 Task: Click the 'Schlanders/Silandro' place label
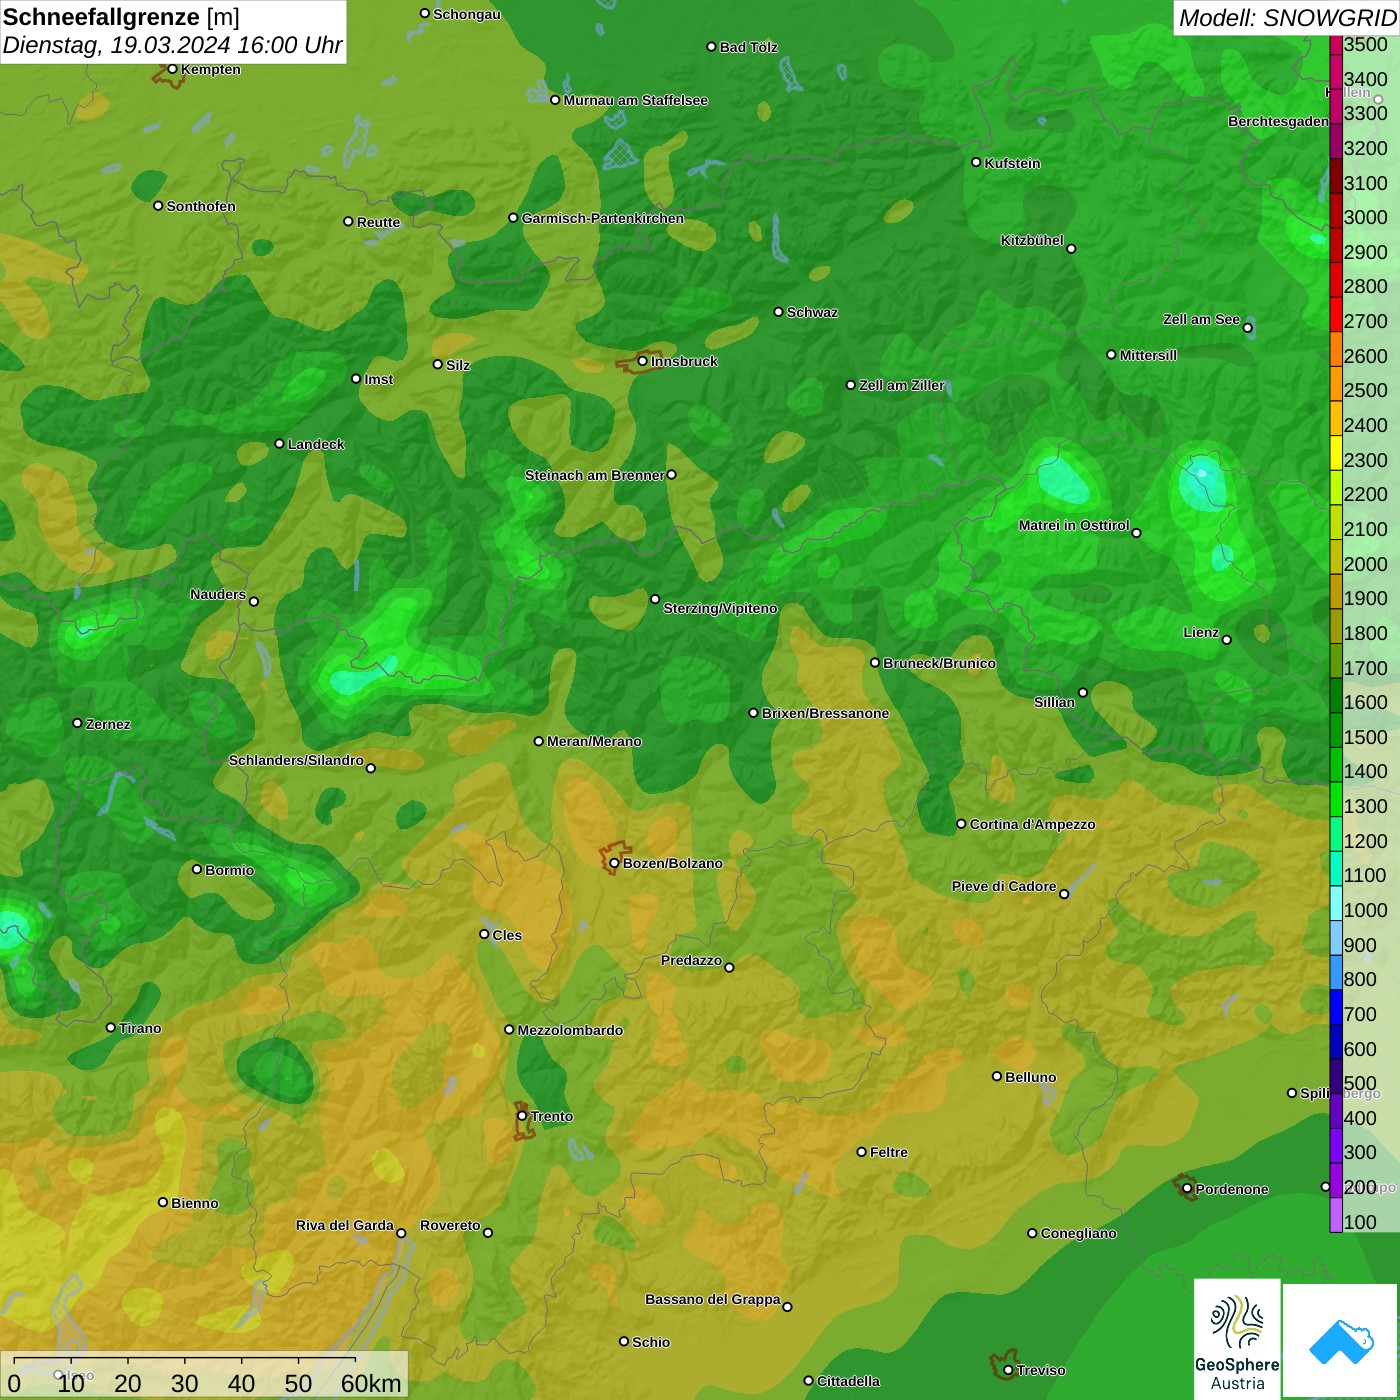[x=296, y=760]
